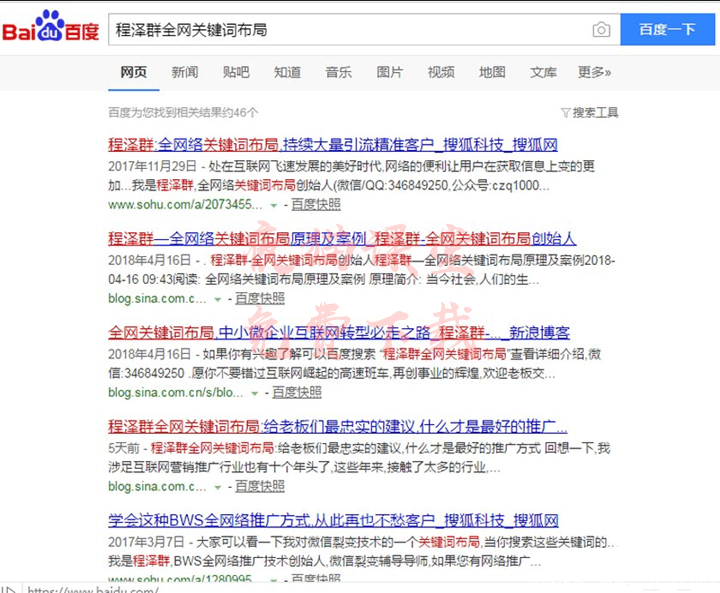Switch to the 新闻 tab
Image resolution: width=720 pixels, height=593 pixels.
click(185, 72)
